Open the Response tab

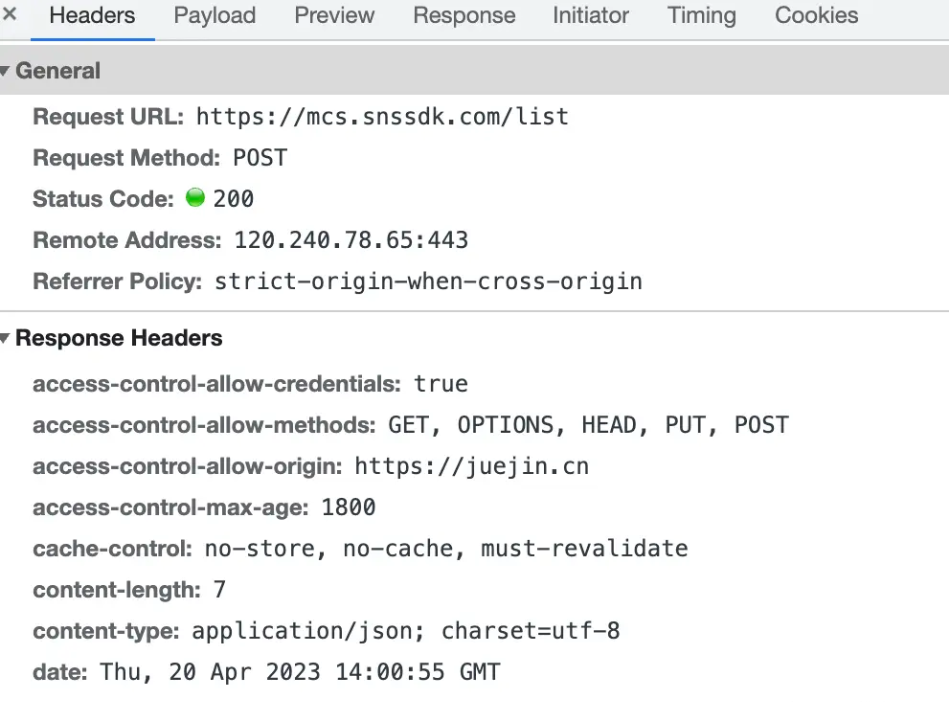click(x=464, y=16)
